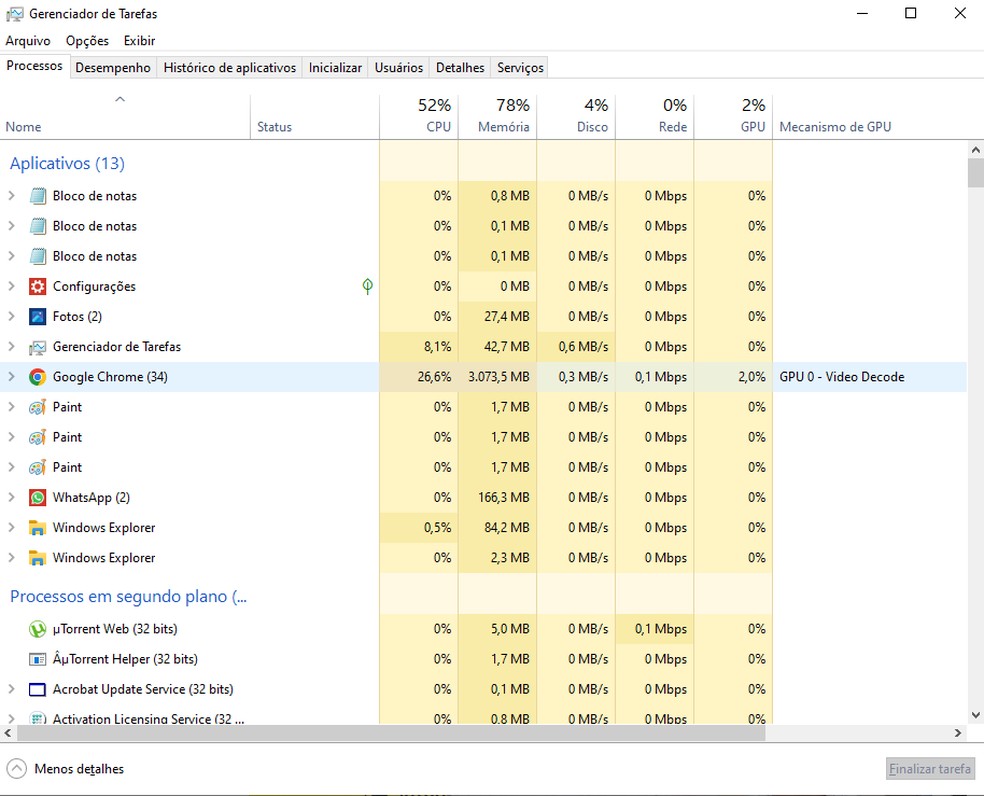The width and height of the screenshot is (984, 796).
Task: Click the Google Chrome icon in process list
Action: (38, 377)
